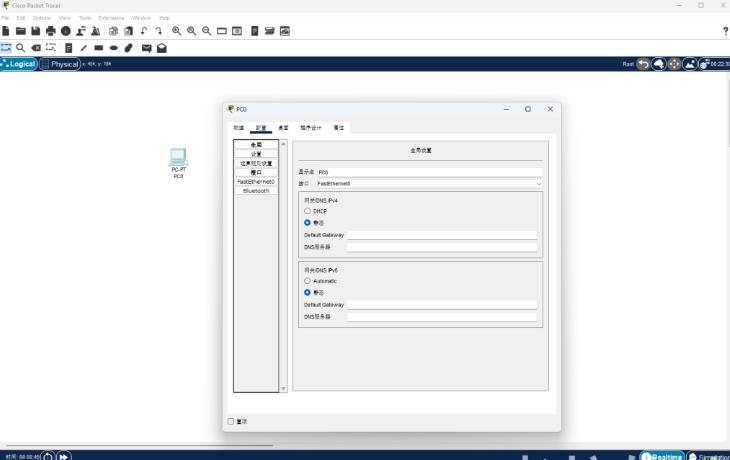The width and height of the screenshot is (730, 460).
Task: Reset zoom with the middle magnifier icon
Action: point(191,31)
